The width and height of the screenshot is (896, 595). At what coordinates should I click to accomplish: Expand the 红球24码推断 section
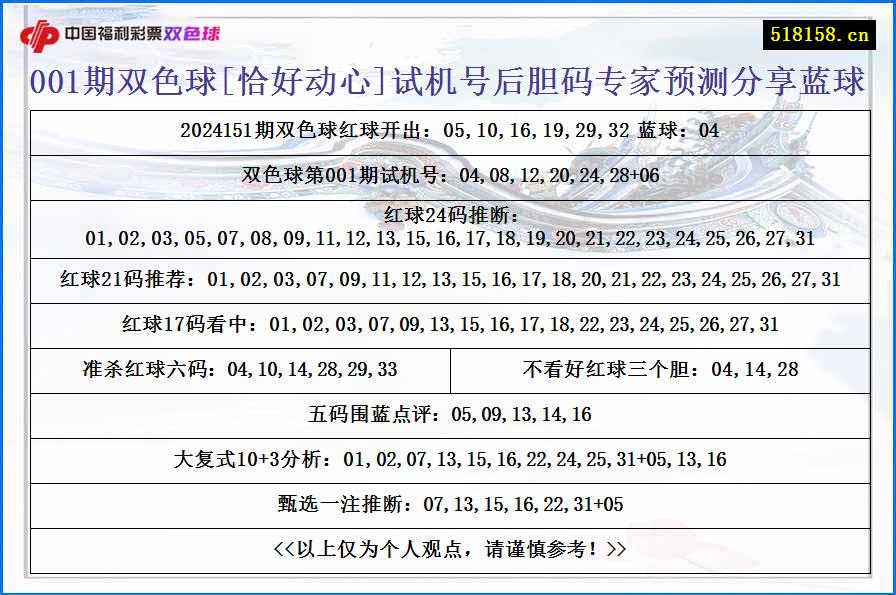(448, 228)
